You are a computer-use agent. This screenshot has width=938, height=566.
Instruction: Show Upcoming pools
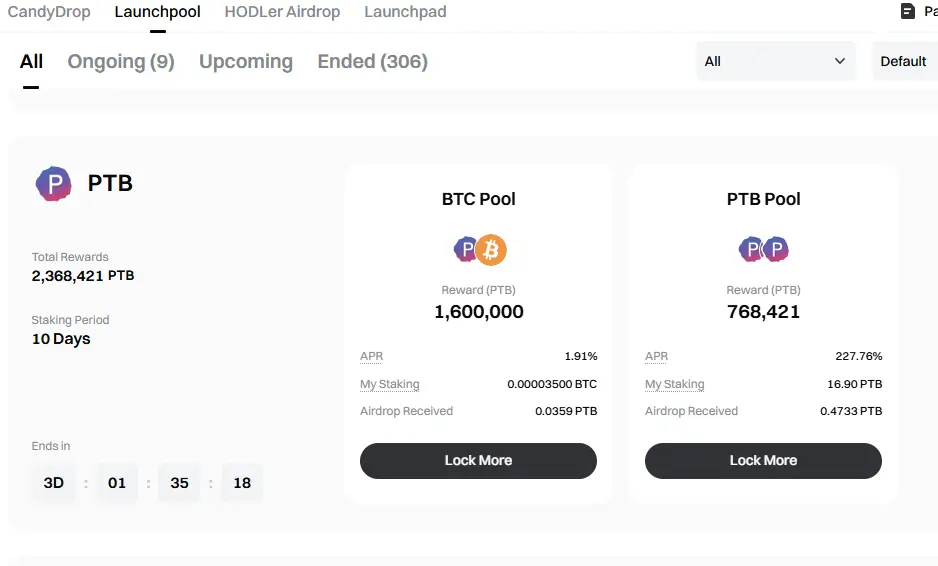[246, 62]
